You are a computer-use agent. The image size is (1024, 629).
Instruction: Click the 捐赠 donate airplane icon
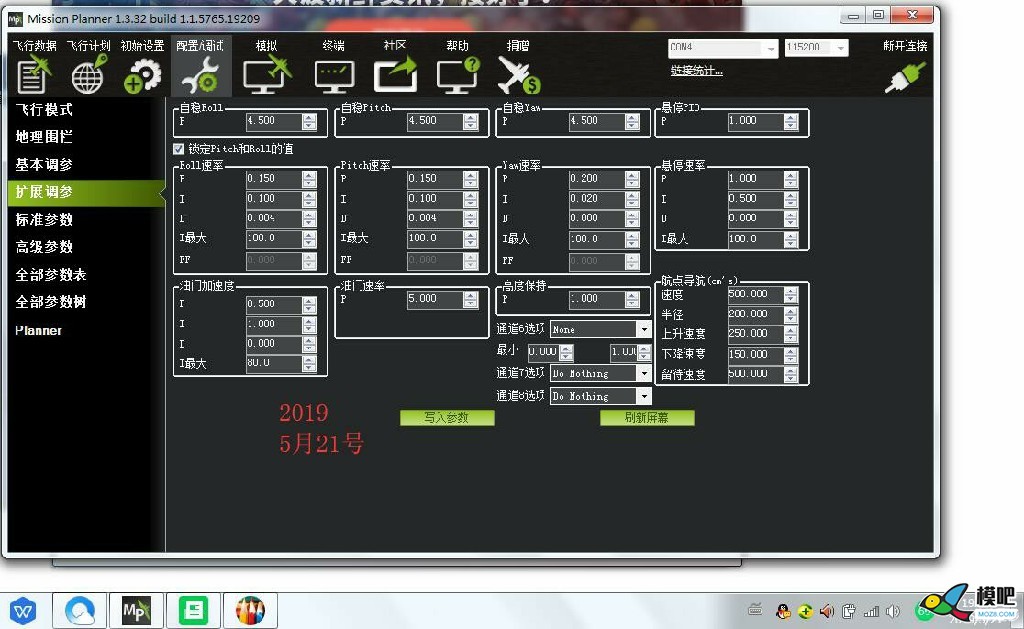click(x=519, y=75)
